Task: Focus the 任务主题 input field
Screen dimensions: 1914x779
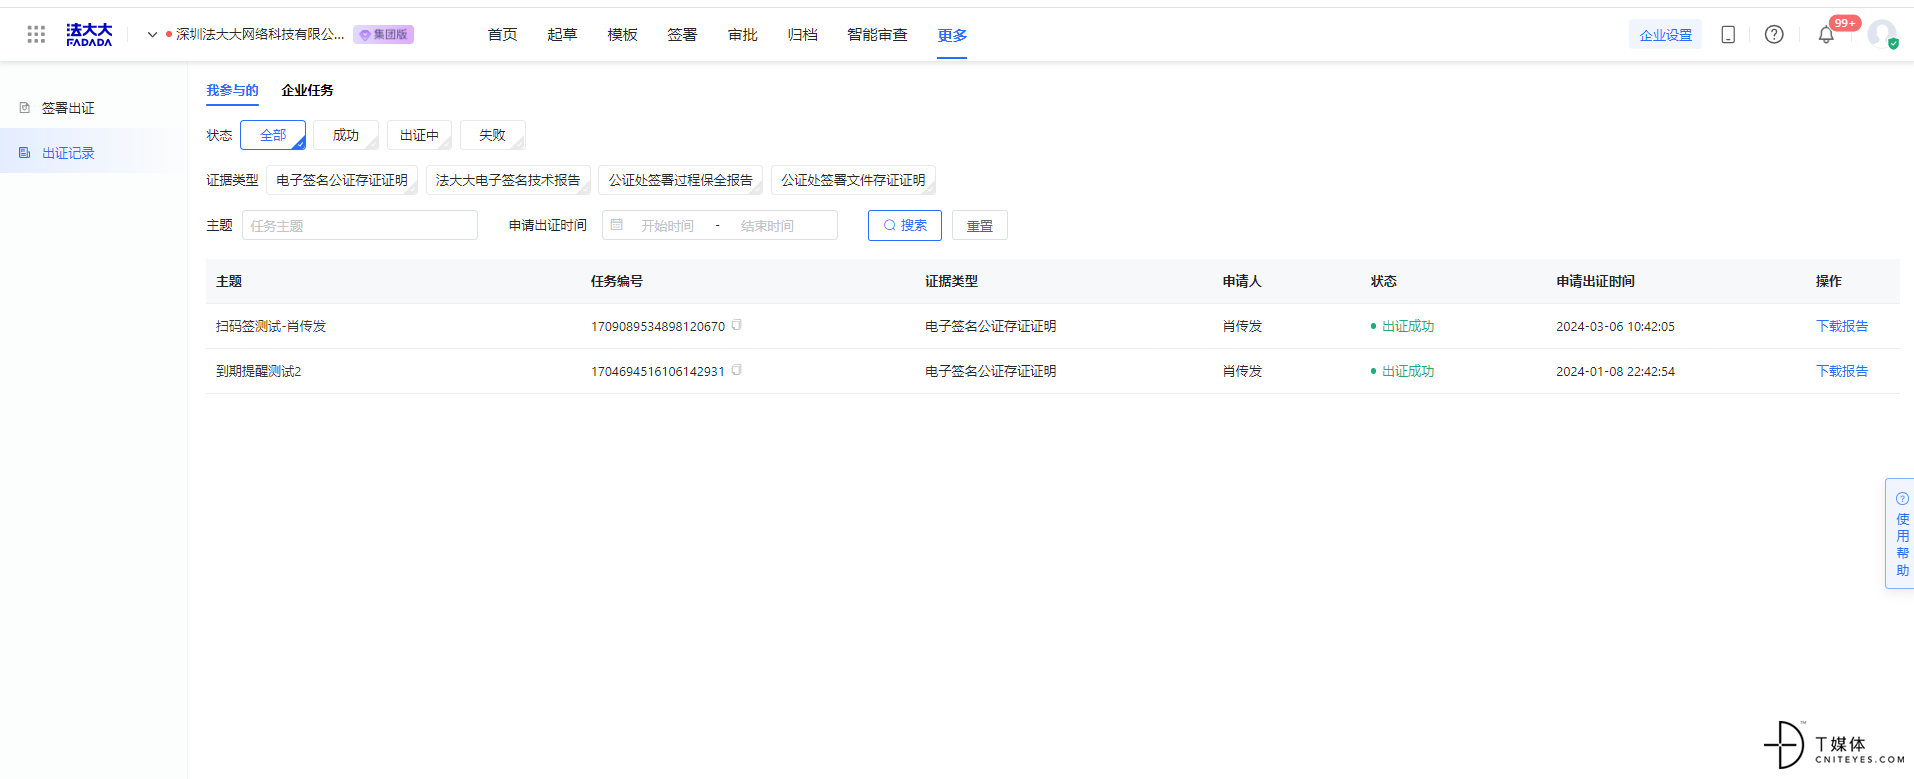Action: click(x=360, y=225)
